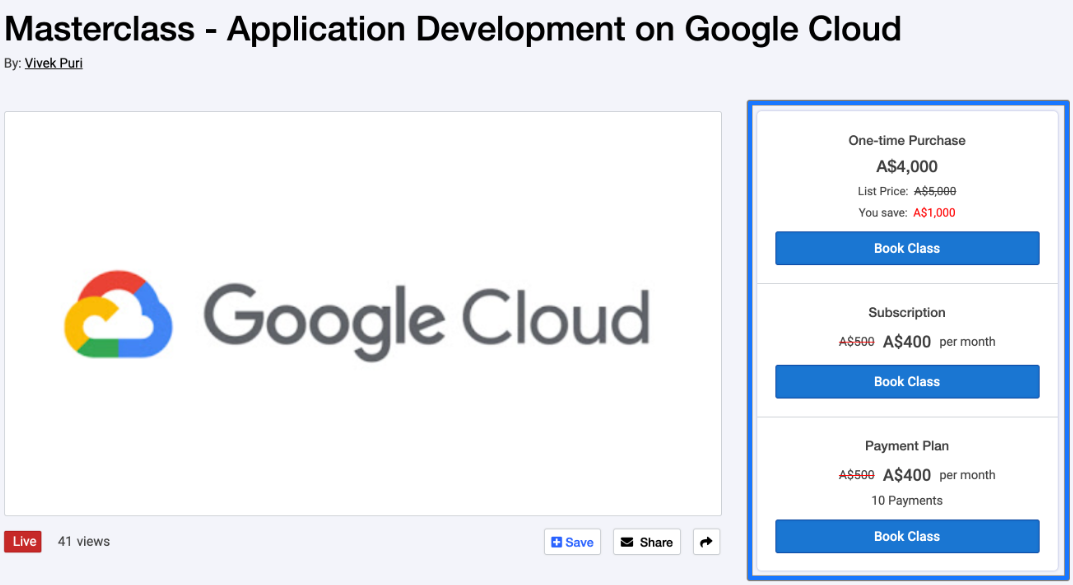Book Class under One-time Purchase
This screenshot has height=585, width=1073.
tap(907, 248)
